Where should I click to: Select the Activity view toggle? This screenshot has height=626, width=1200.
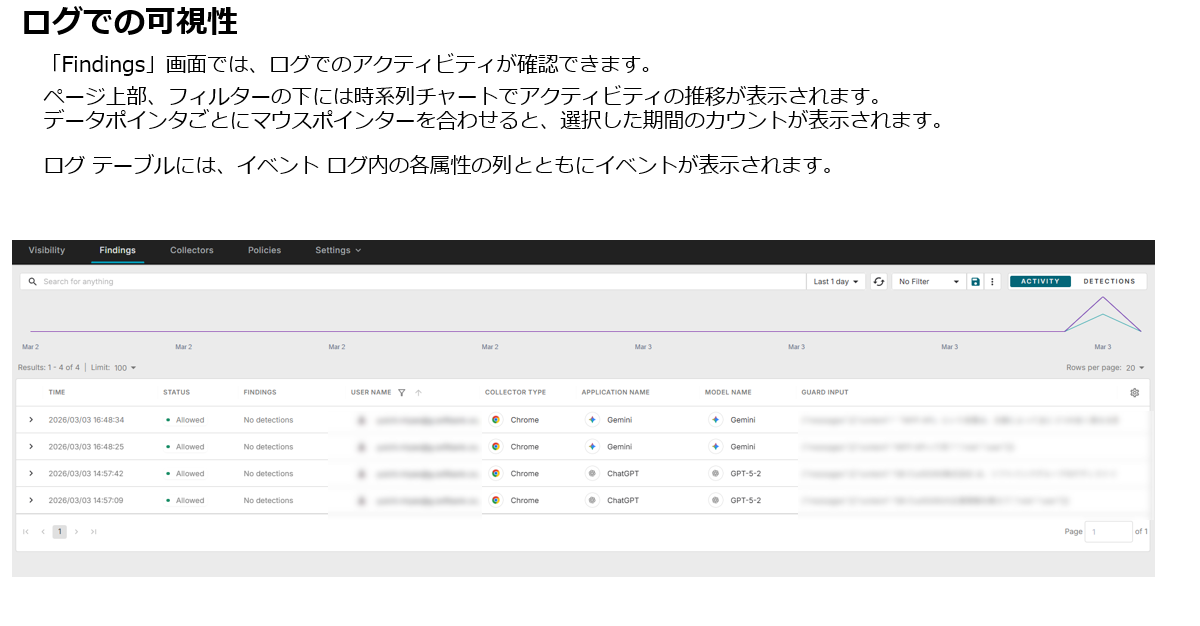click(1040, 282)
